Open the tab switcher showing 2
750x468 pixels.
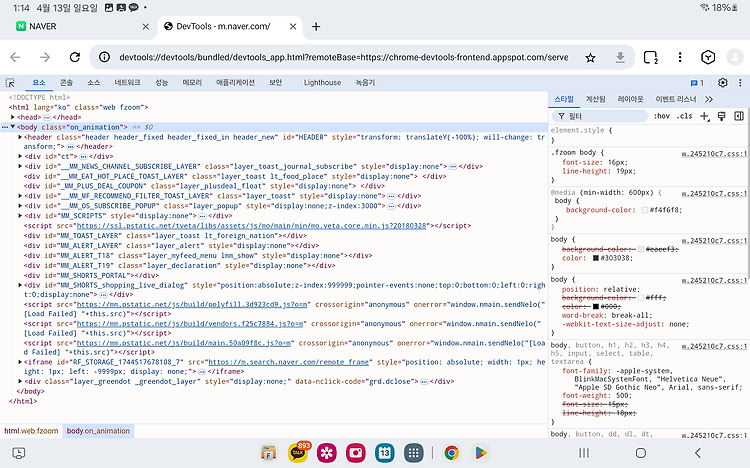[651, 57]
